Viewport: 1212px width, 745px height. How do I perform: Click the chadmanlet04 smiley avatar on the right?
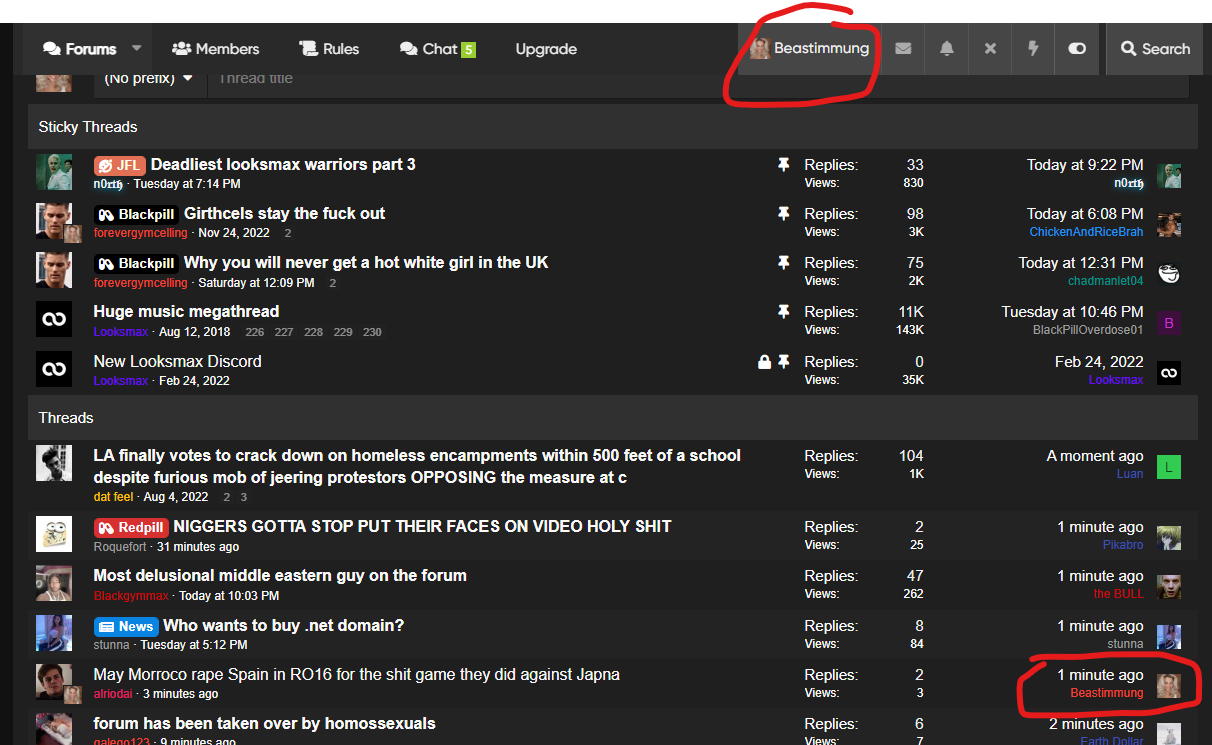[x=1169, y=274]
